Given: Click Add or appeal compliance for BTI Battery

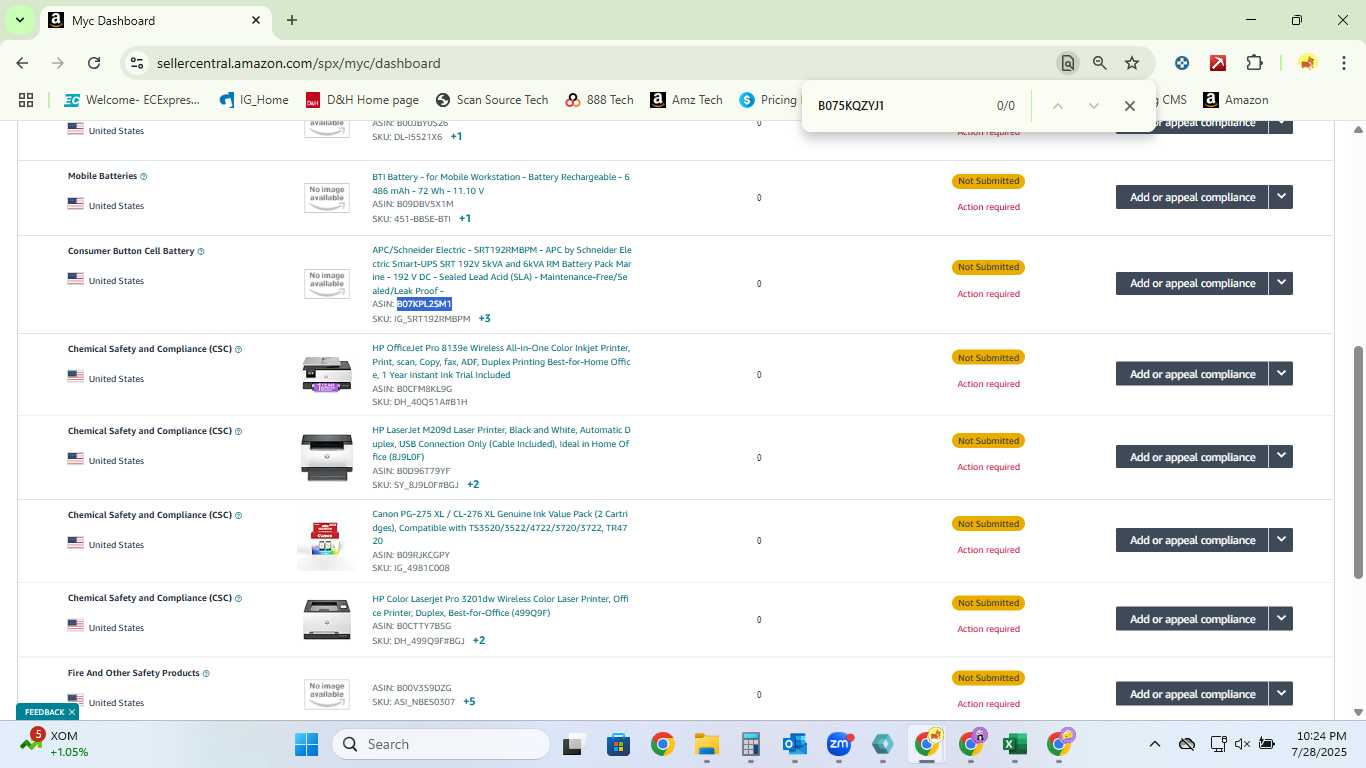Looking at the screenshot, I should coord(1192,197).
